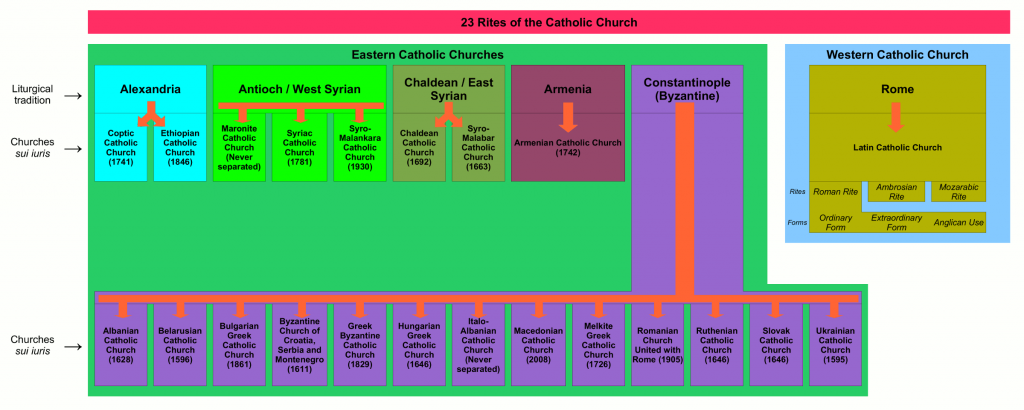Image resolution: width=1024 pixels, height=410 pixels.
Task: Select Albanian Catholic Church (1628) box
Action: (x=121, y=345)
